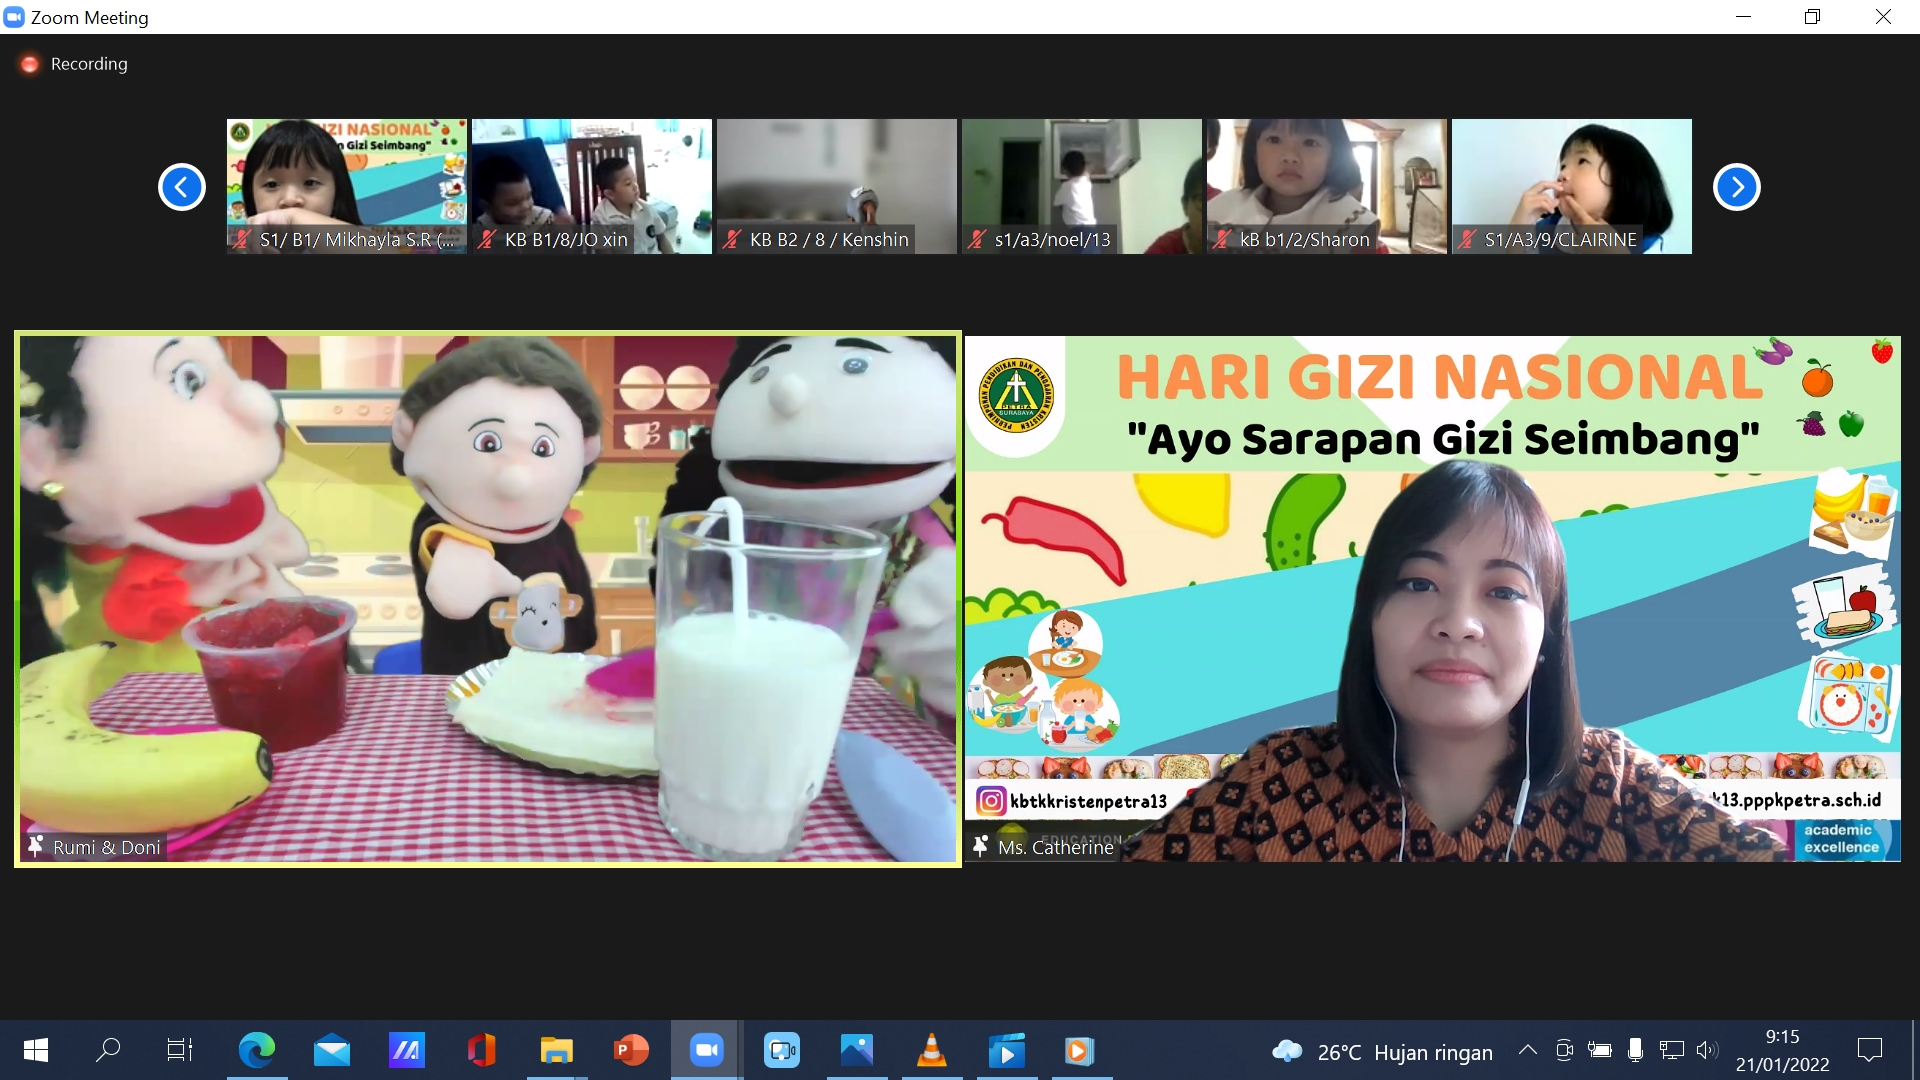This screenshot has width=1920, height=1080.
Task: Open Zoom app from the taskbar
Action: pos(706,1050)
